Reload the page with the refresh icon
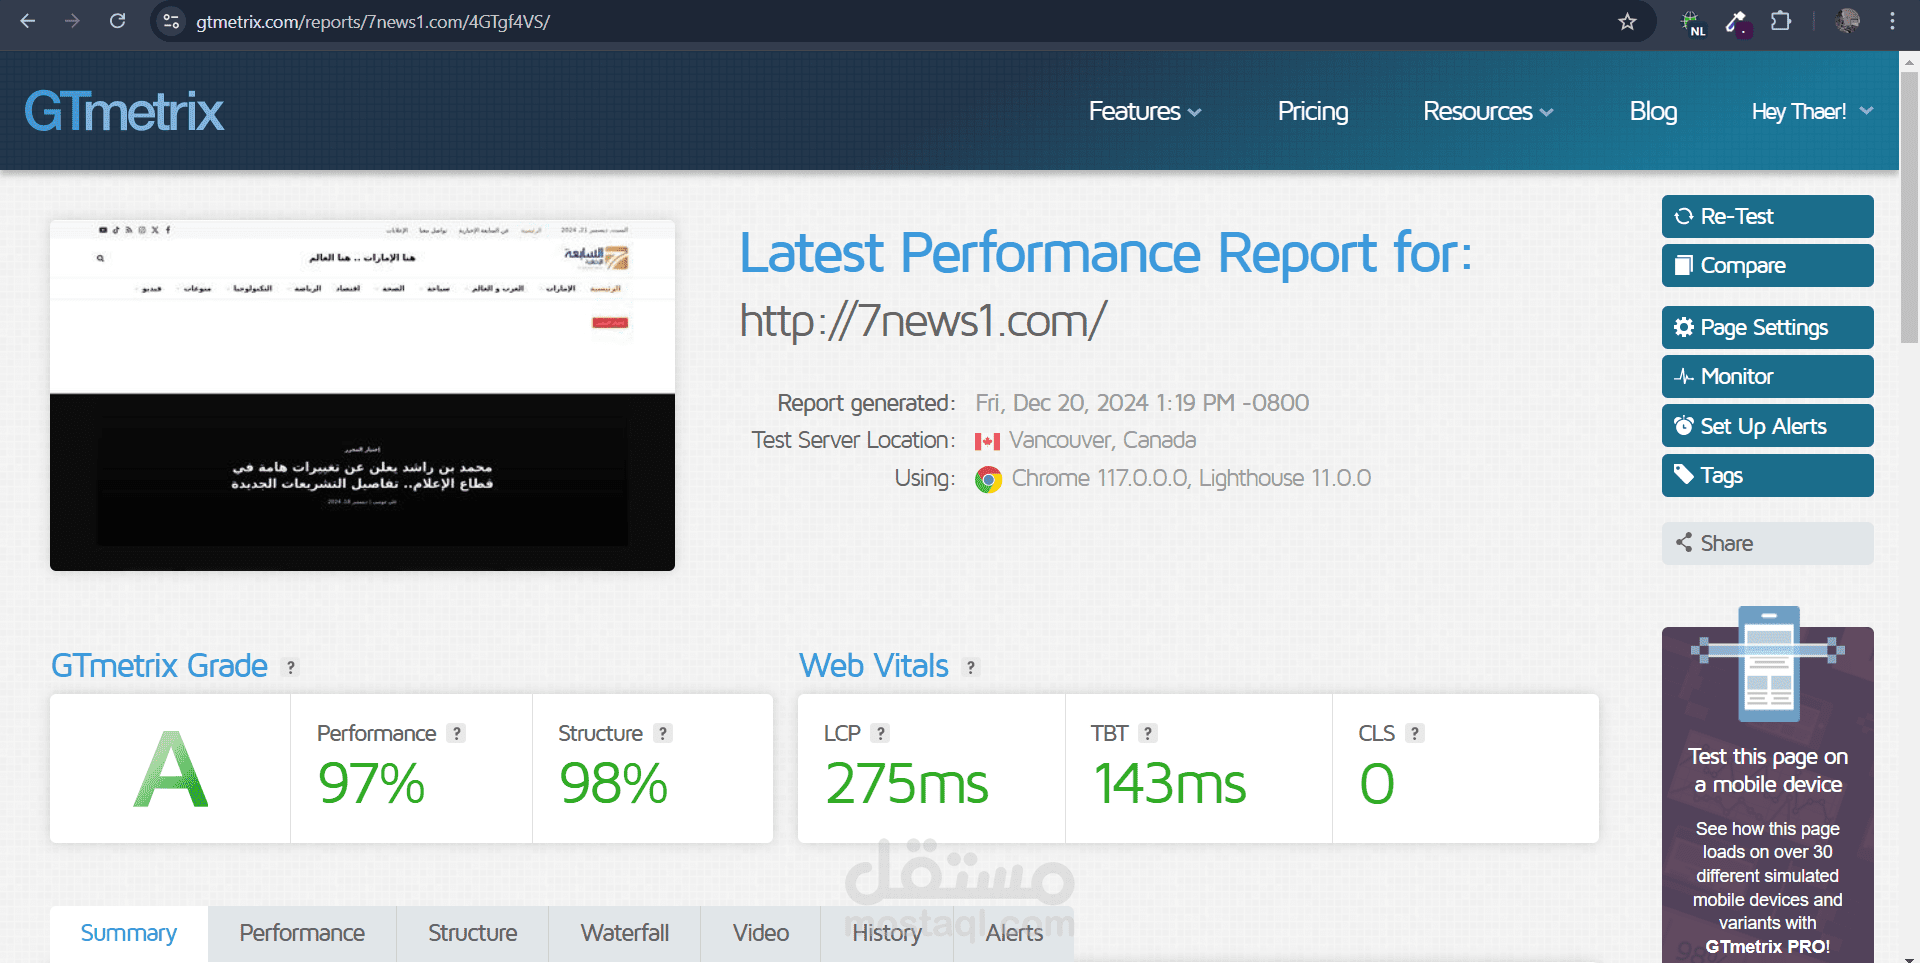 (117, 21)
